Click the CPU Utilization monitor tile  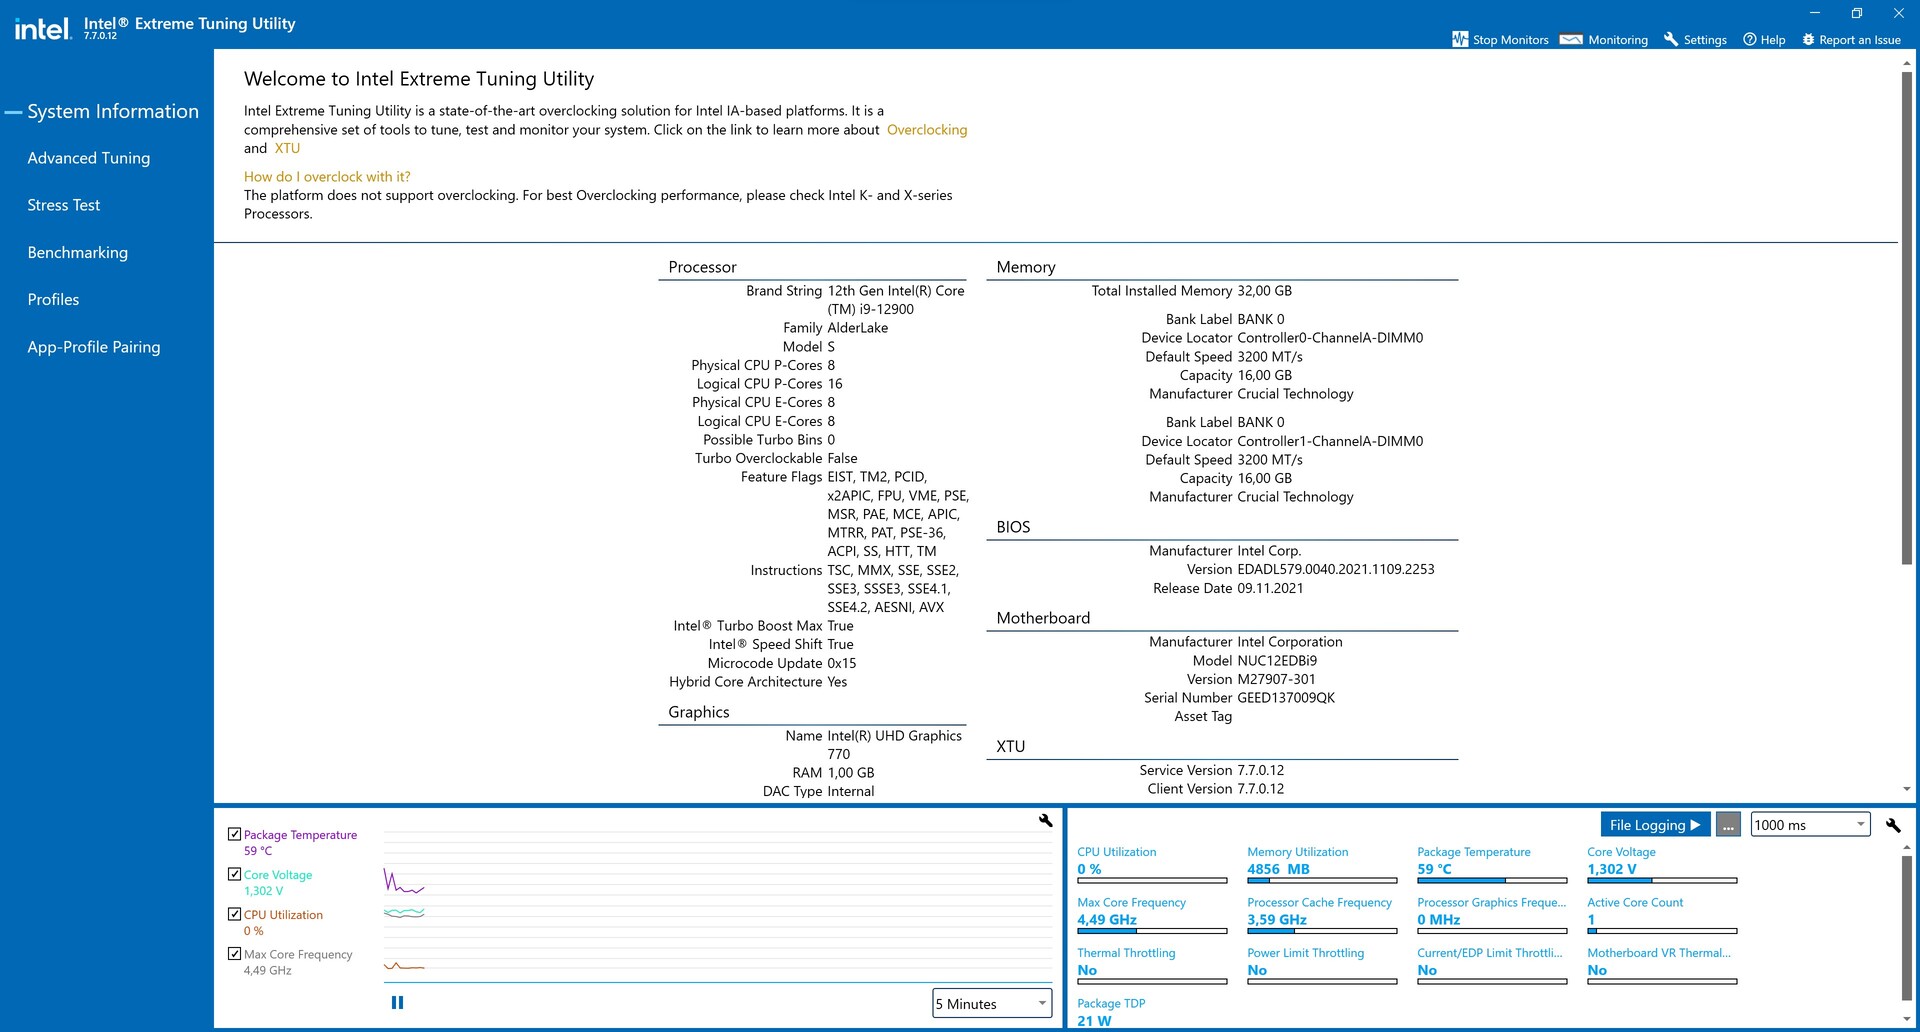pyautogui.click(x=1152, y=865)
